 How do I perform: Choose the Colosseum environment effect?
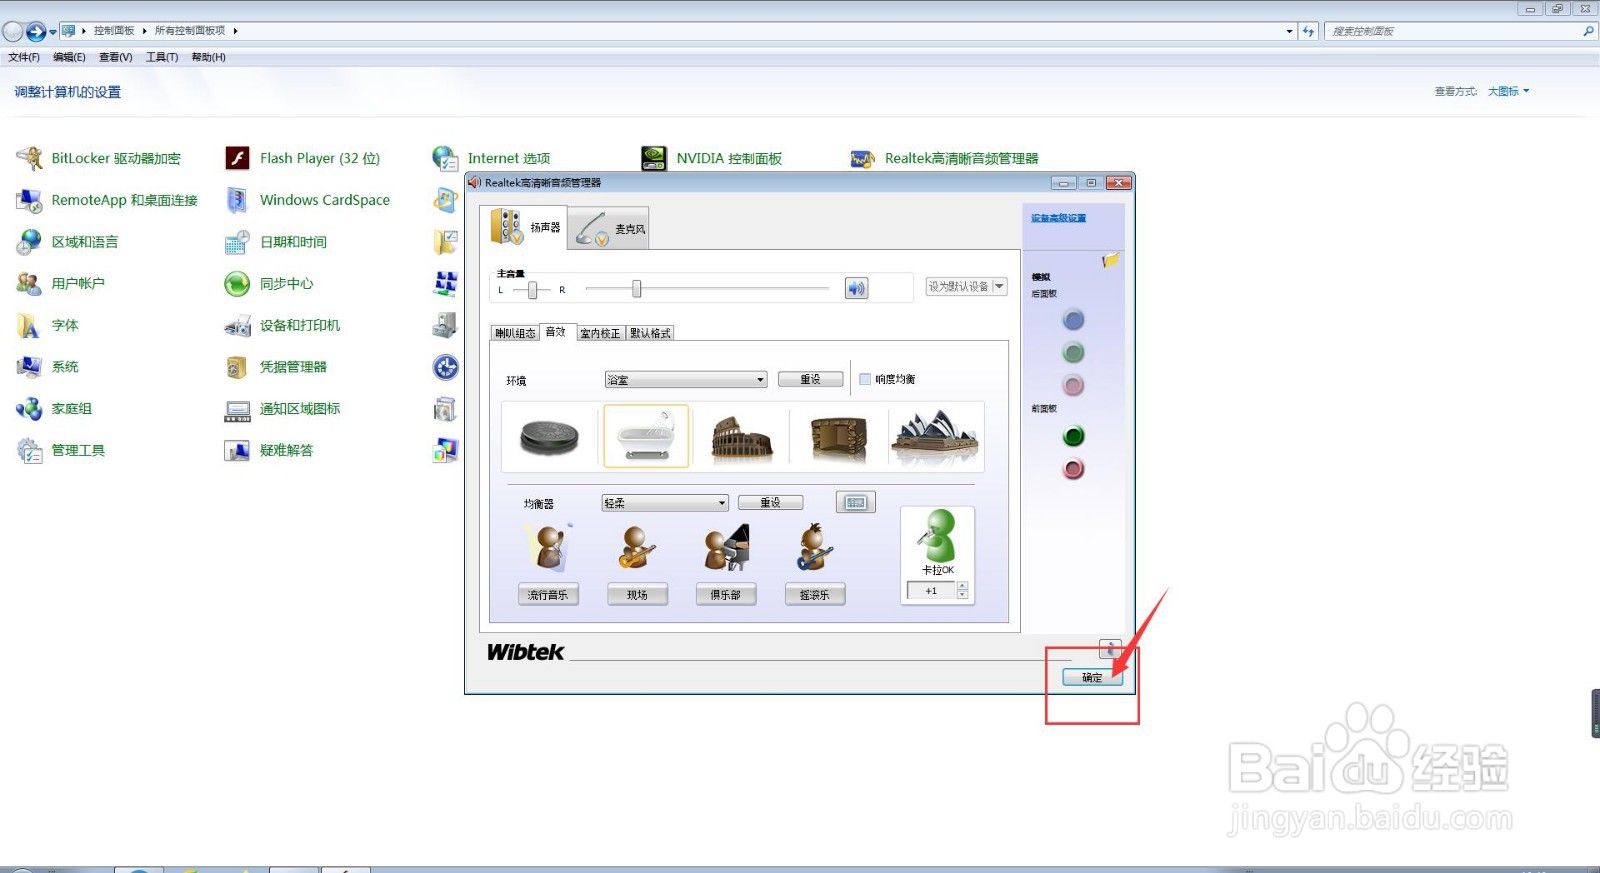click(x=742, y=437)
